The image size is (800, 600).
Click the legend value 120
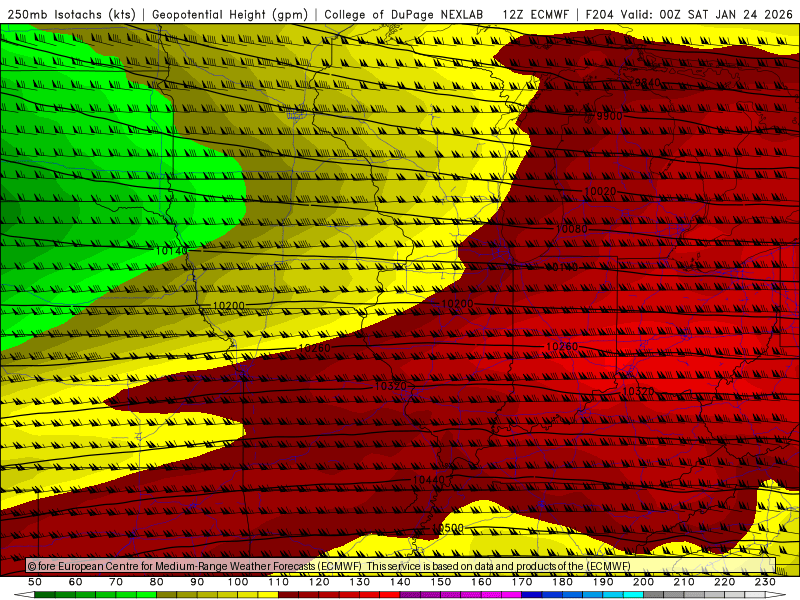(x=319, y=582)
